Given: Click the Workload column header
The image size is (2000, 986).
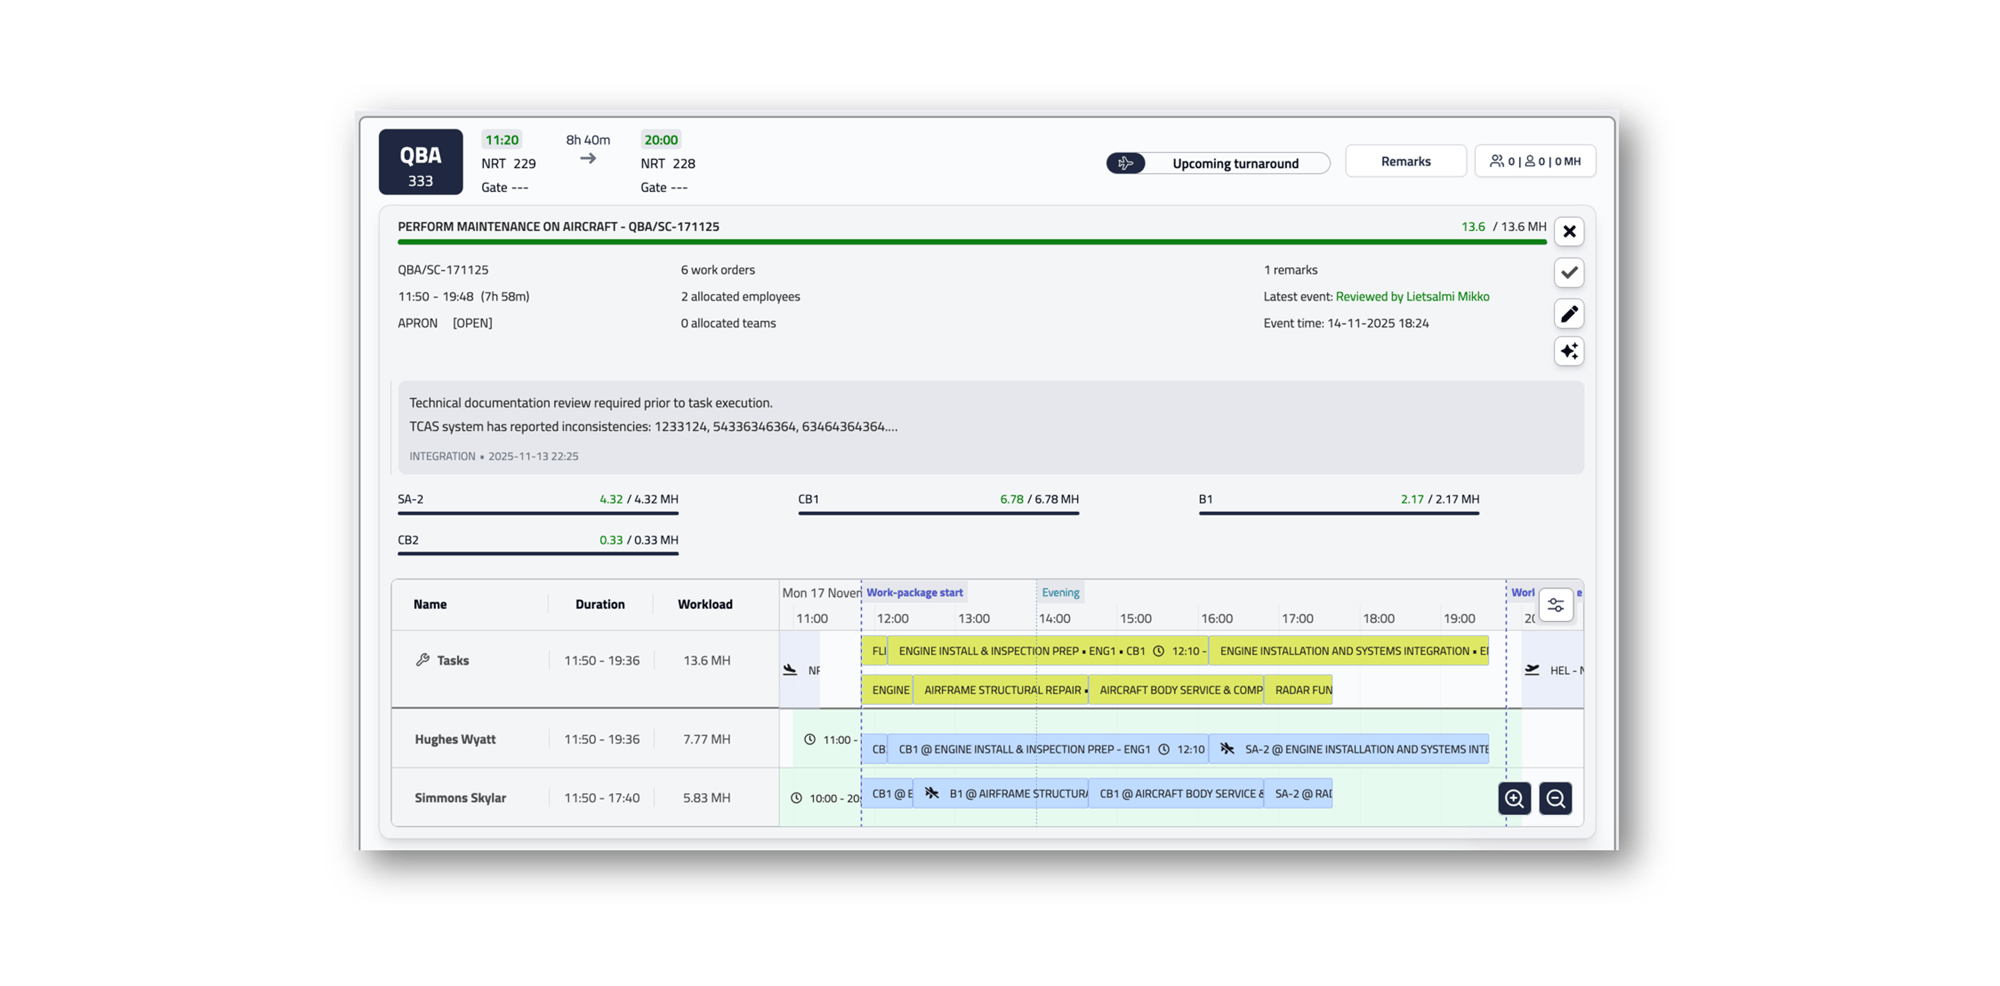Looking at the screenshot, I should coord(705,605).
